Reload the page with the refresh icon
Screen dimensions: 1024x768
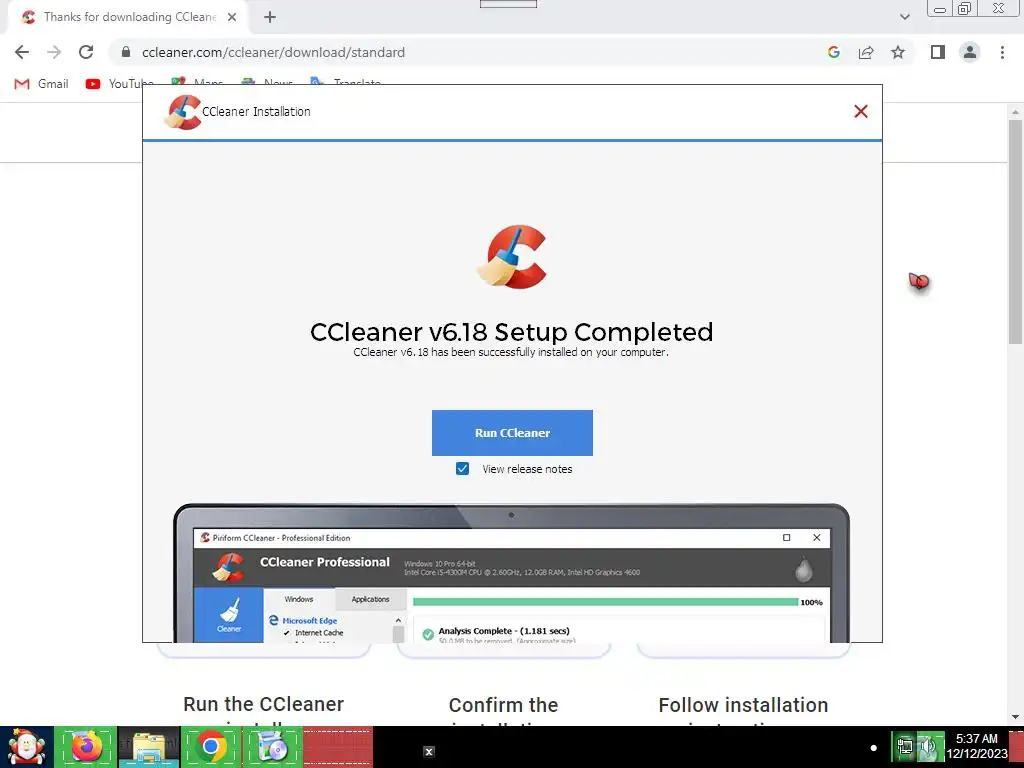86,52
